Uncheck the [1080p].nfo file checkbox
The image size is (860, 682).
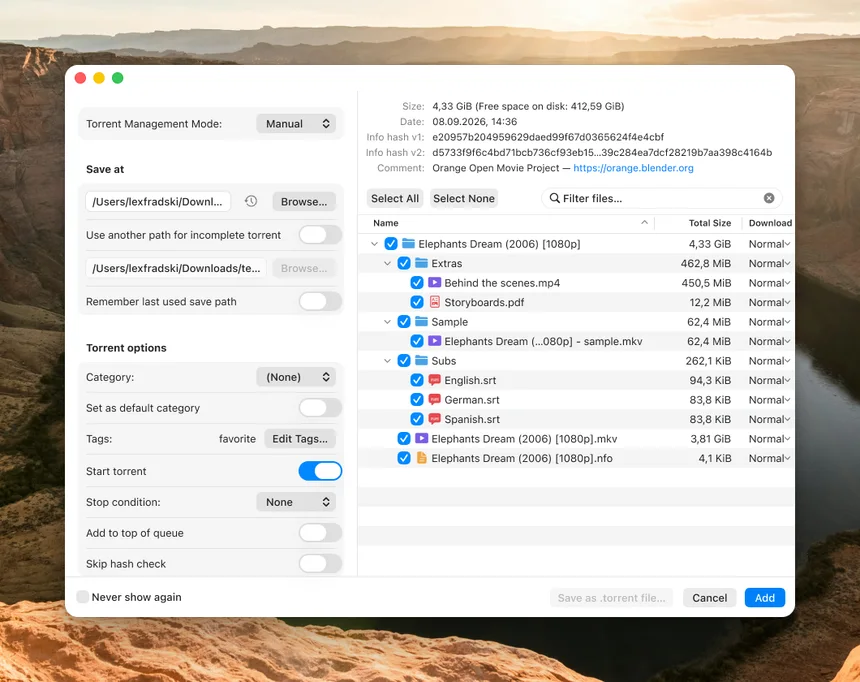(404, 458)
